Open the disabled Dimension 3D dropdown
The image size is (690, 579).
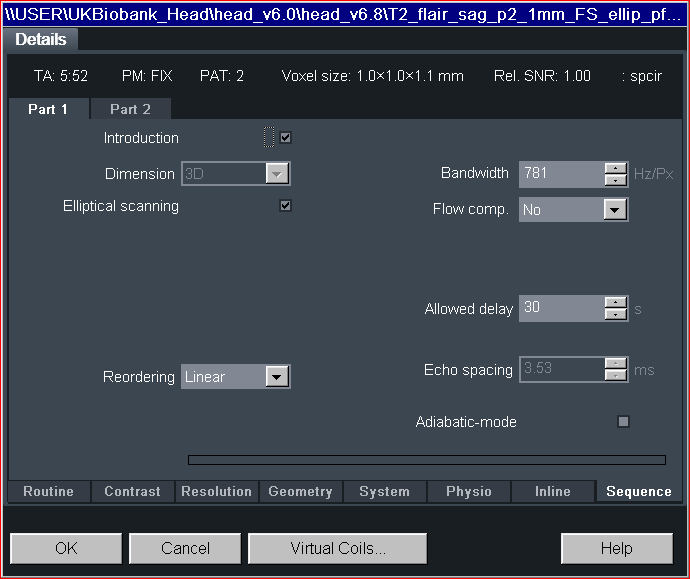click(x=277, y=174)
